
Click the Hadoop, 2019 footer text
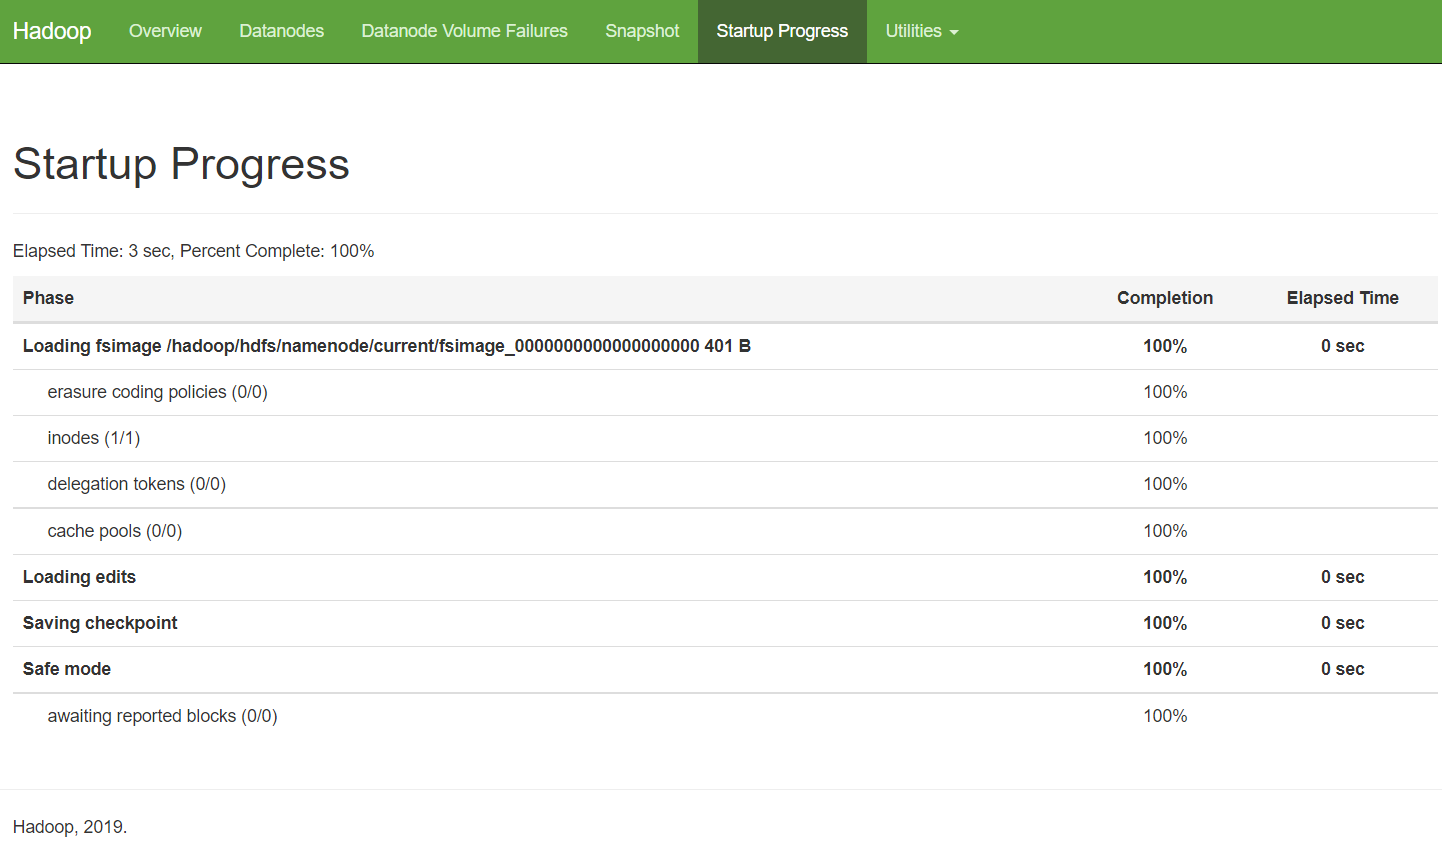click(x=69, y=827)
